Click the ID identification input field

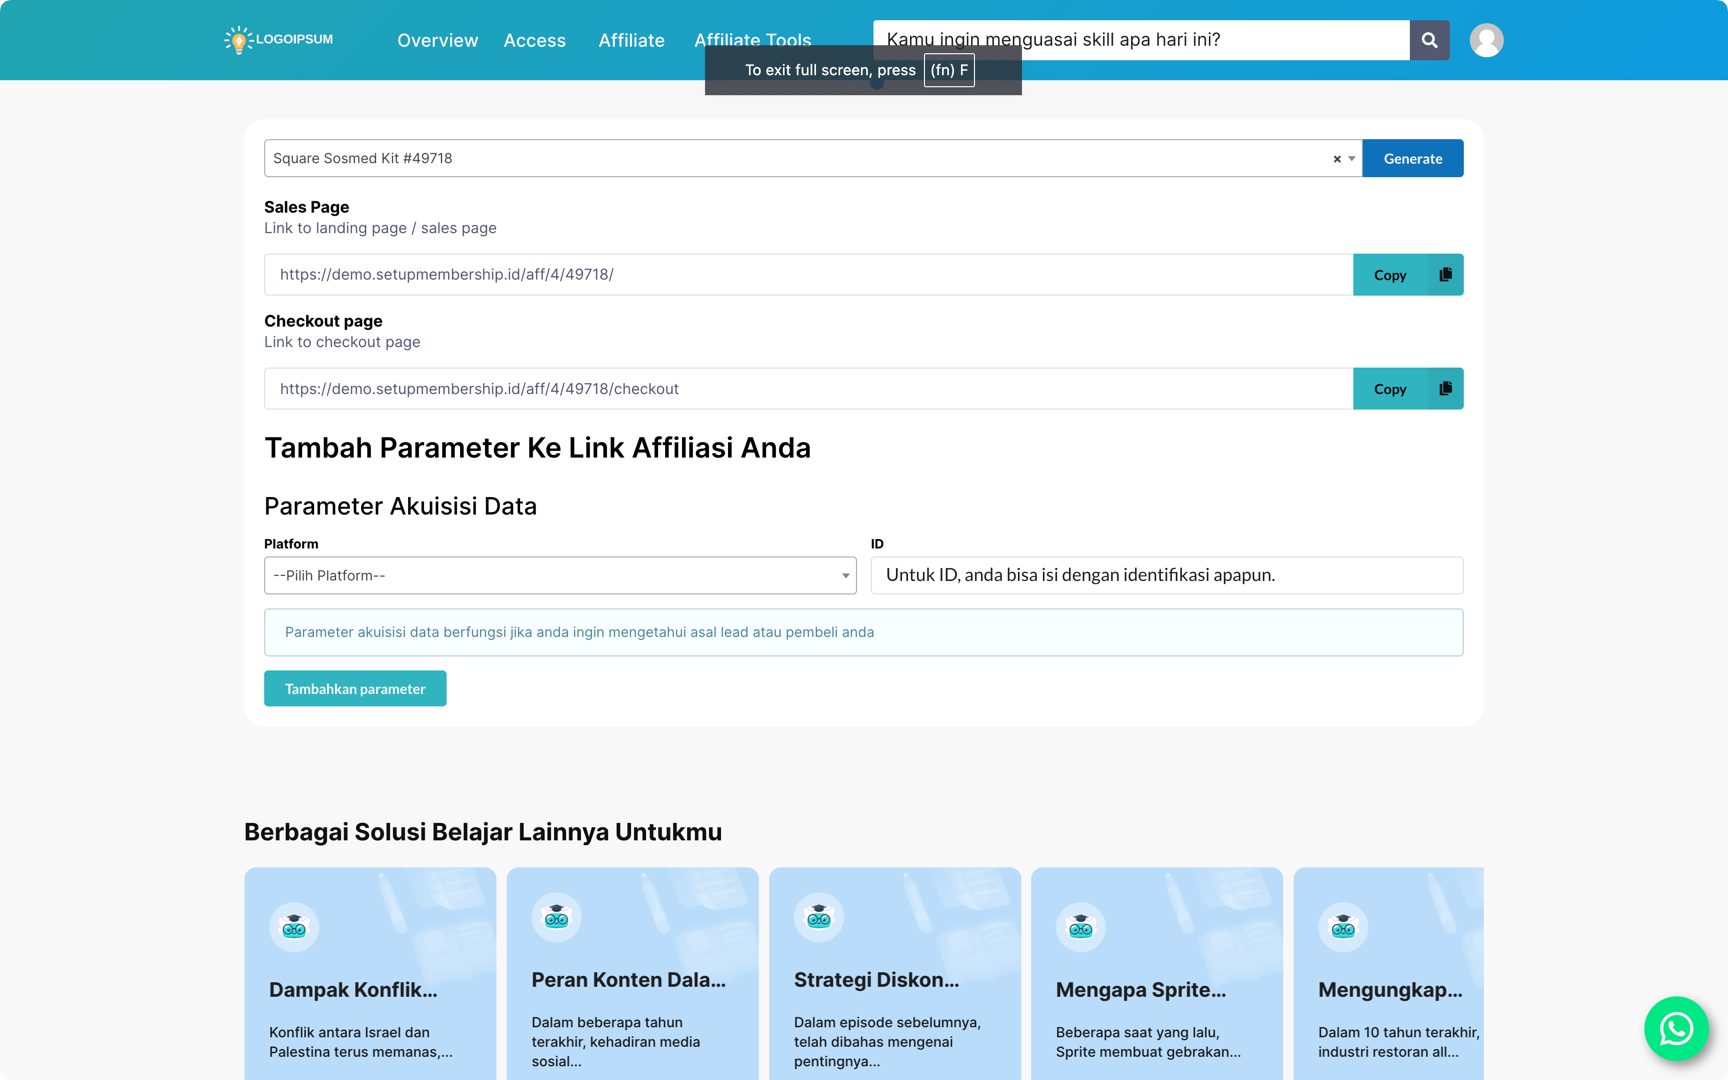(x=1166, y=575)
